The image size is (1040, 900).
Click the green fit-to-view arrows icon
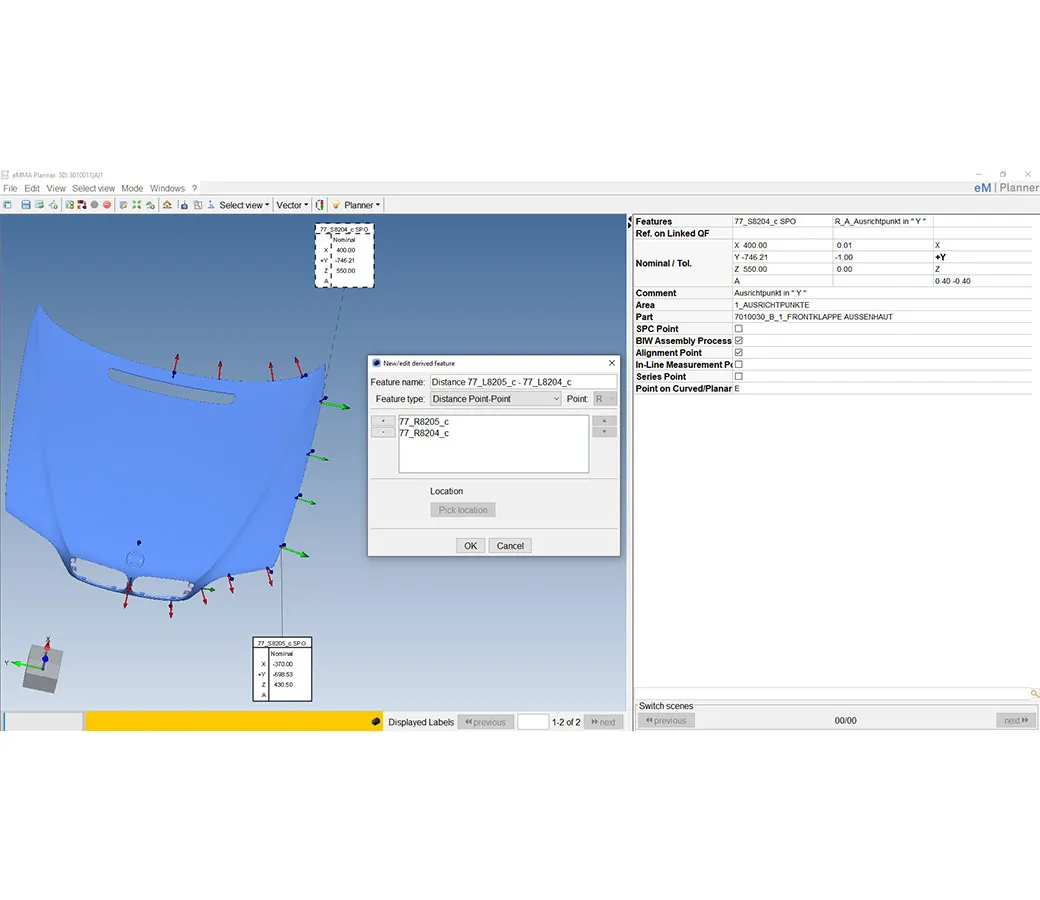(x=136, y=205)
